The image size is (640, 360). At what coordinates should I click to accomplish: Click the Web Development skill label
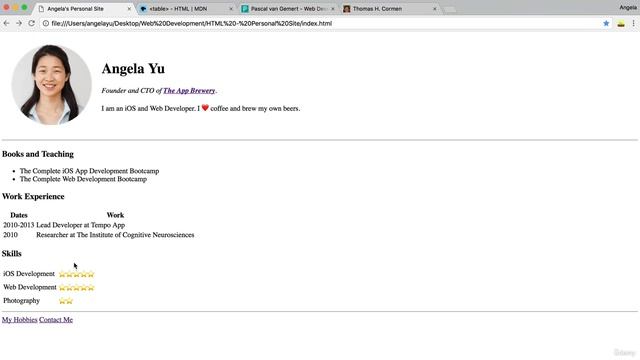tap(30, 287)
